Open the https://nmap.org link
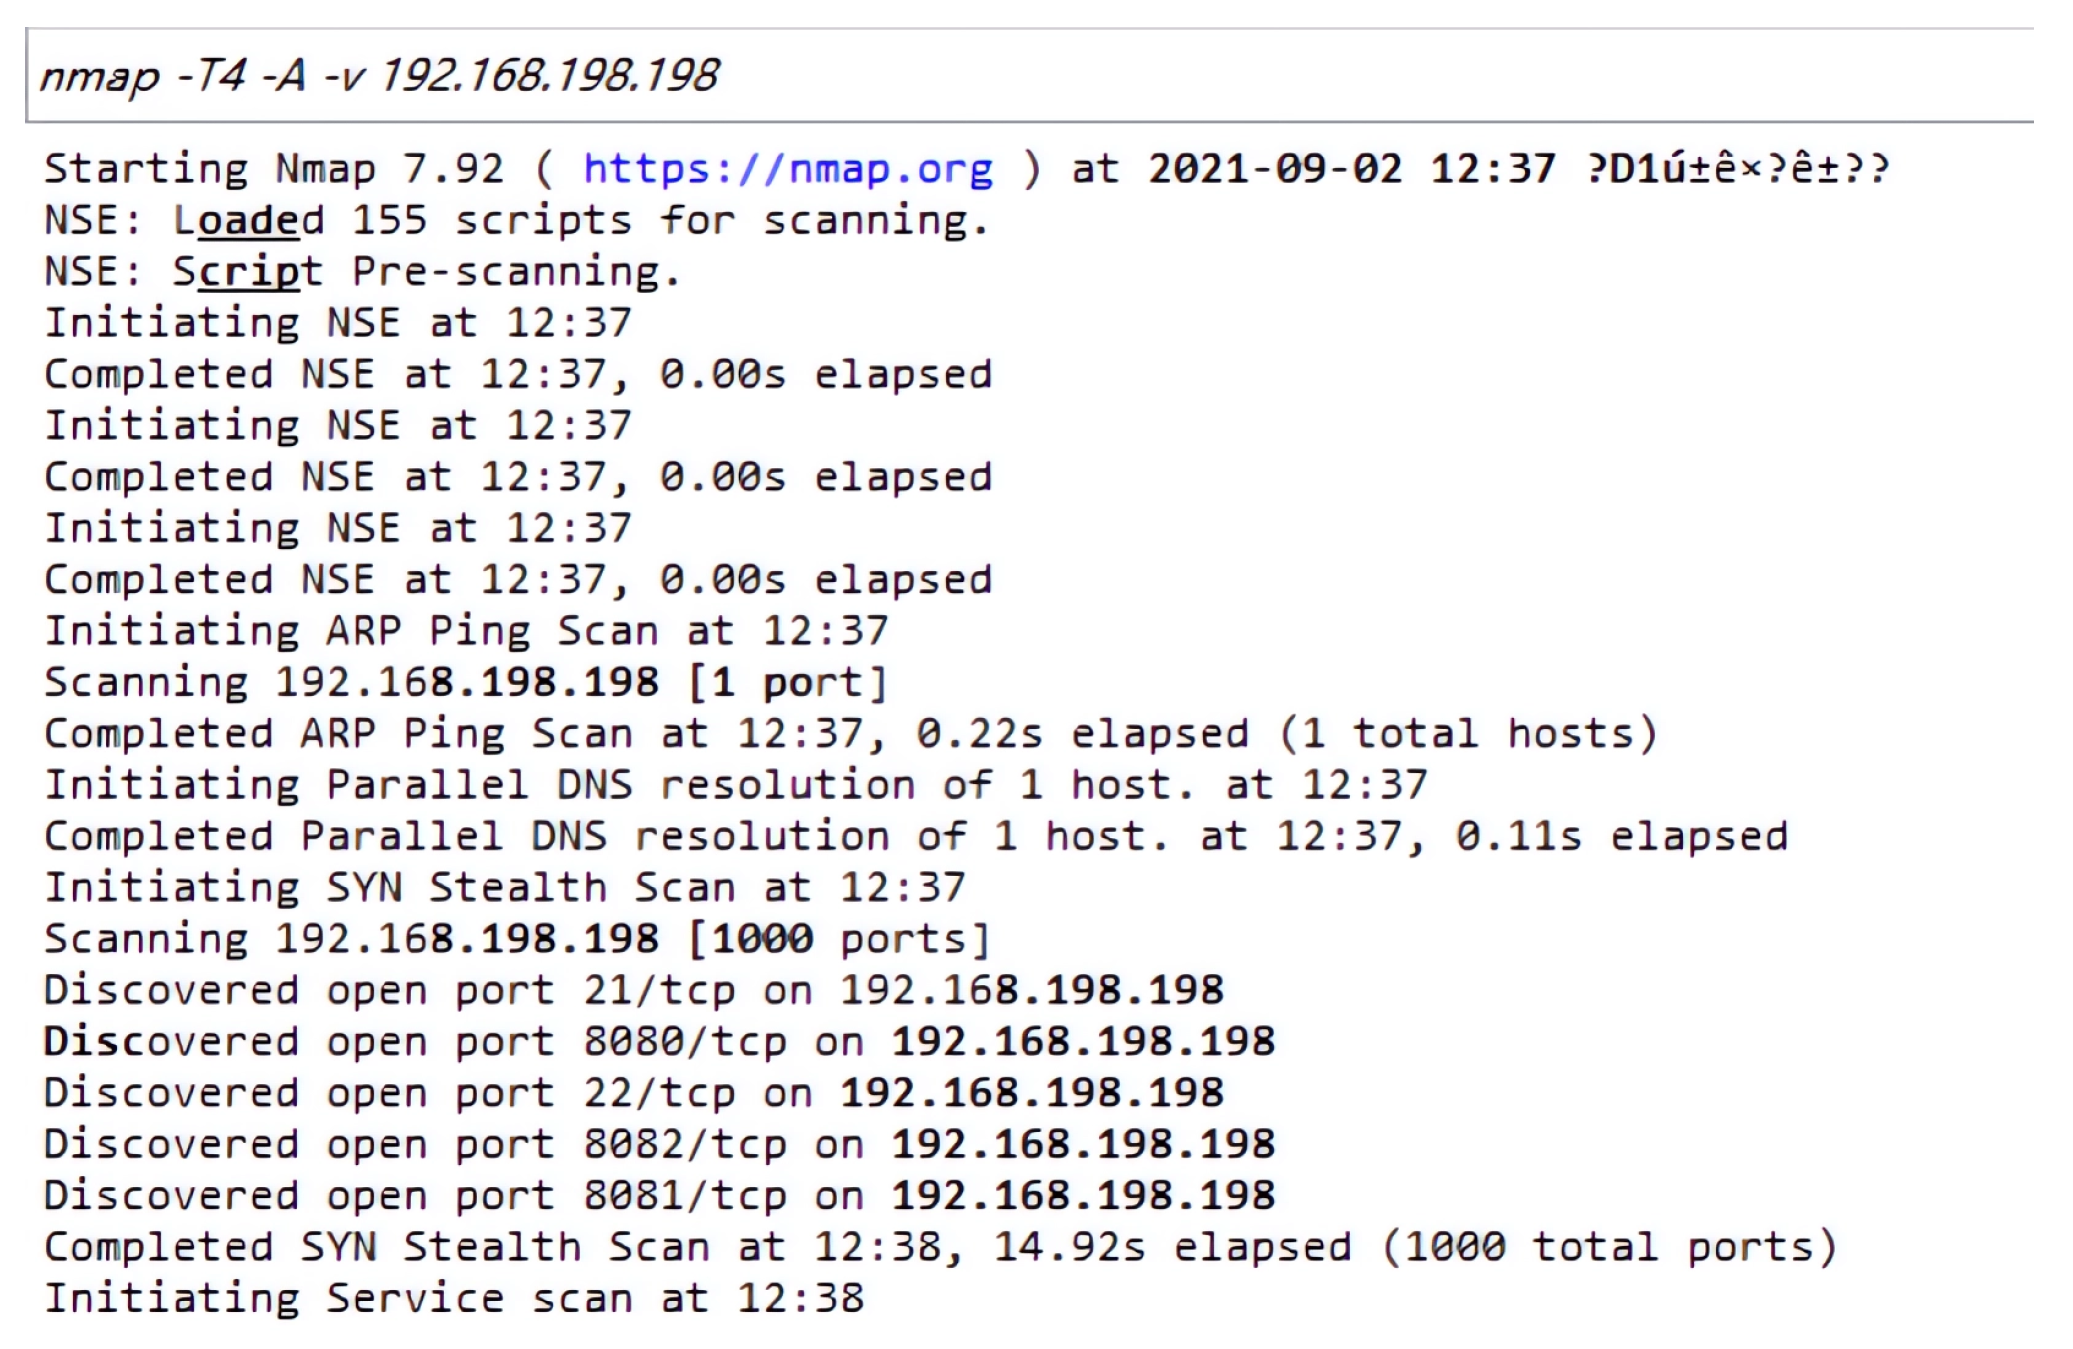 click(x=788, y=169)
